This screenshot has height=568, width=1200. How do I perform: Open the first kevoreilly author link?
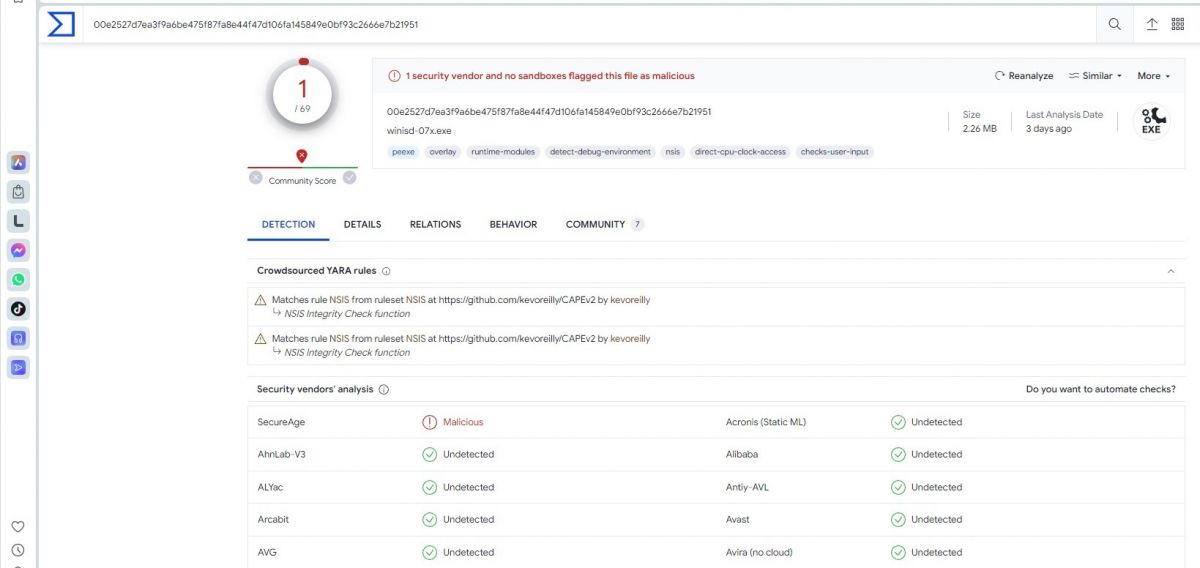630,299
